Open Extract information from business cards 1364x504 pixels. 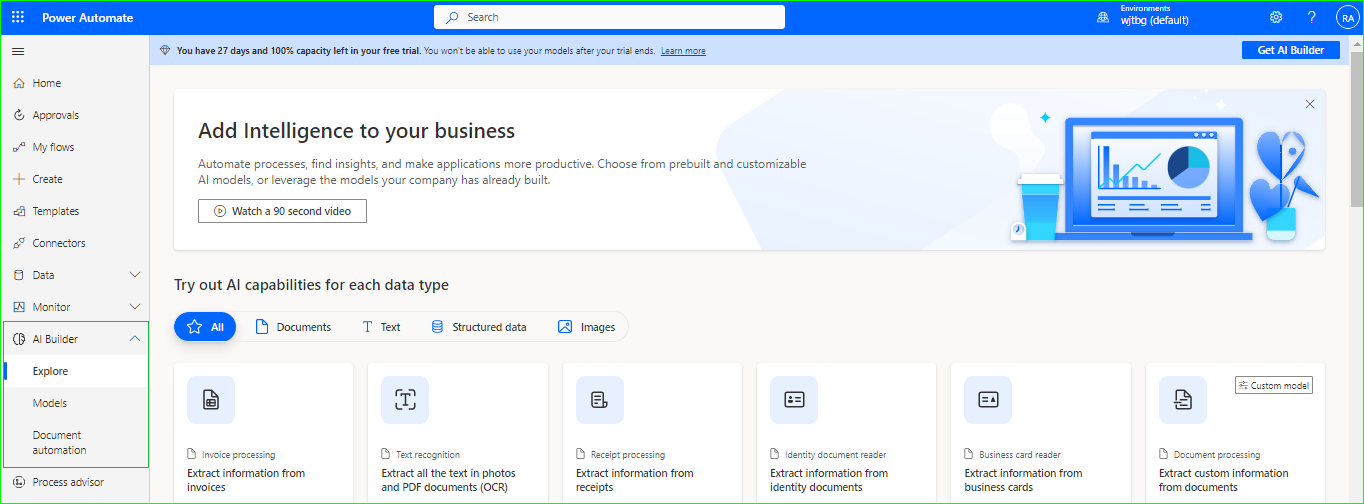pos(1023,480)
